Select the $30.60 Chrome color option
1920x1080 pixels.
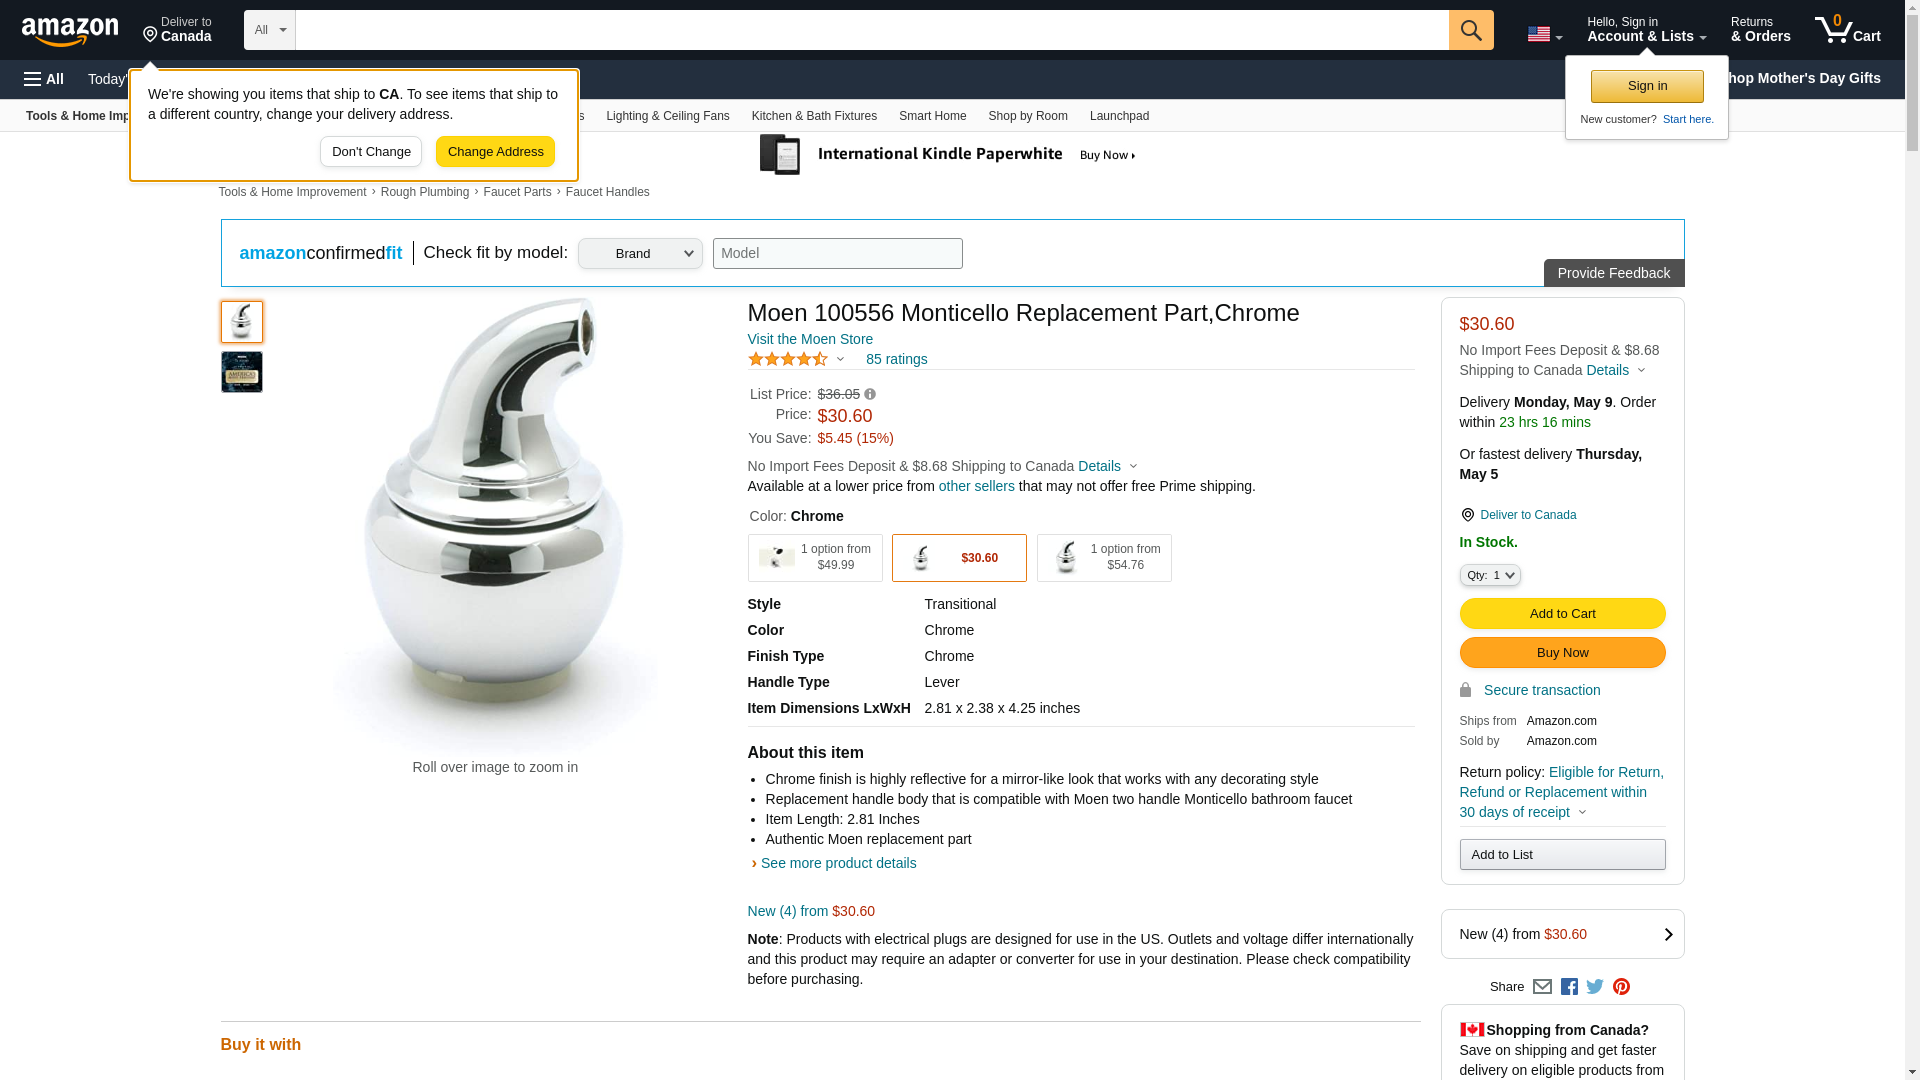coord(958,558)
